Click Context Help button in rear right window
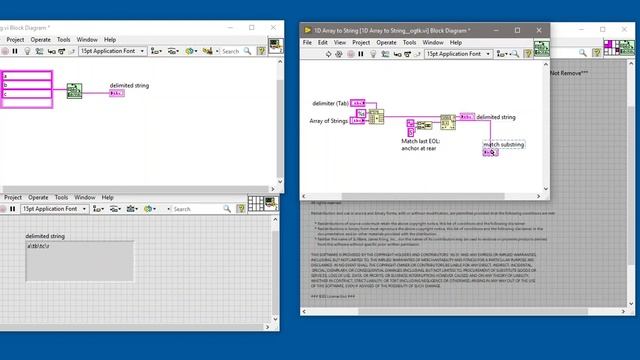The height and width of the screenshot is (360, 640). coord(597,53)
